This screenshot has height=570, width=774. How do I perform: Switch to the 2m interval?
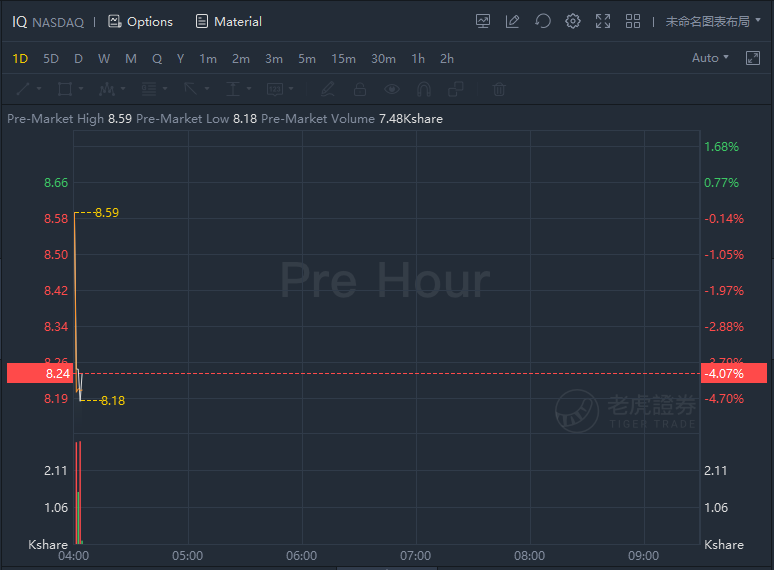(x=241, y=59)
